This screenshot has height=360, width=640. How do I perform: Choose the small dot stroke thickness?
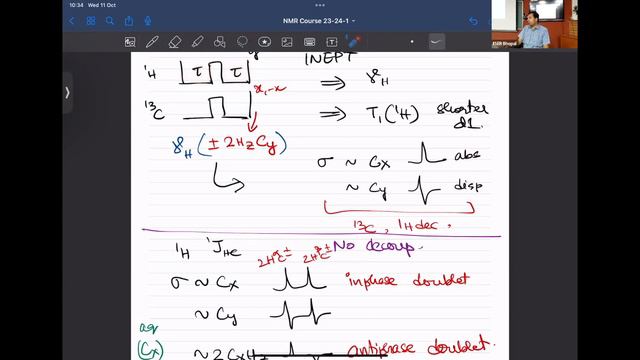[412, 42]
